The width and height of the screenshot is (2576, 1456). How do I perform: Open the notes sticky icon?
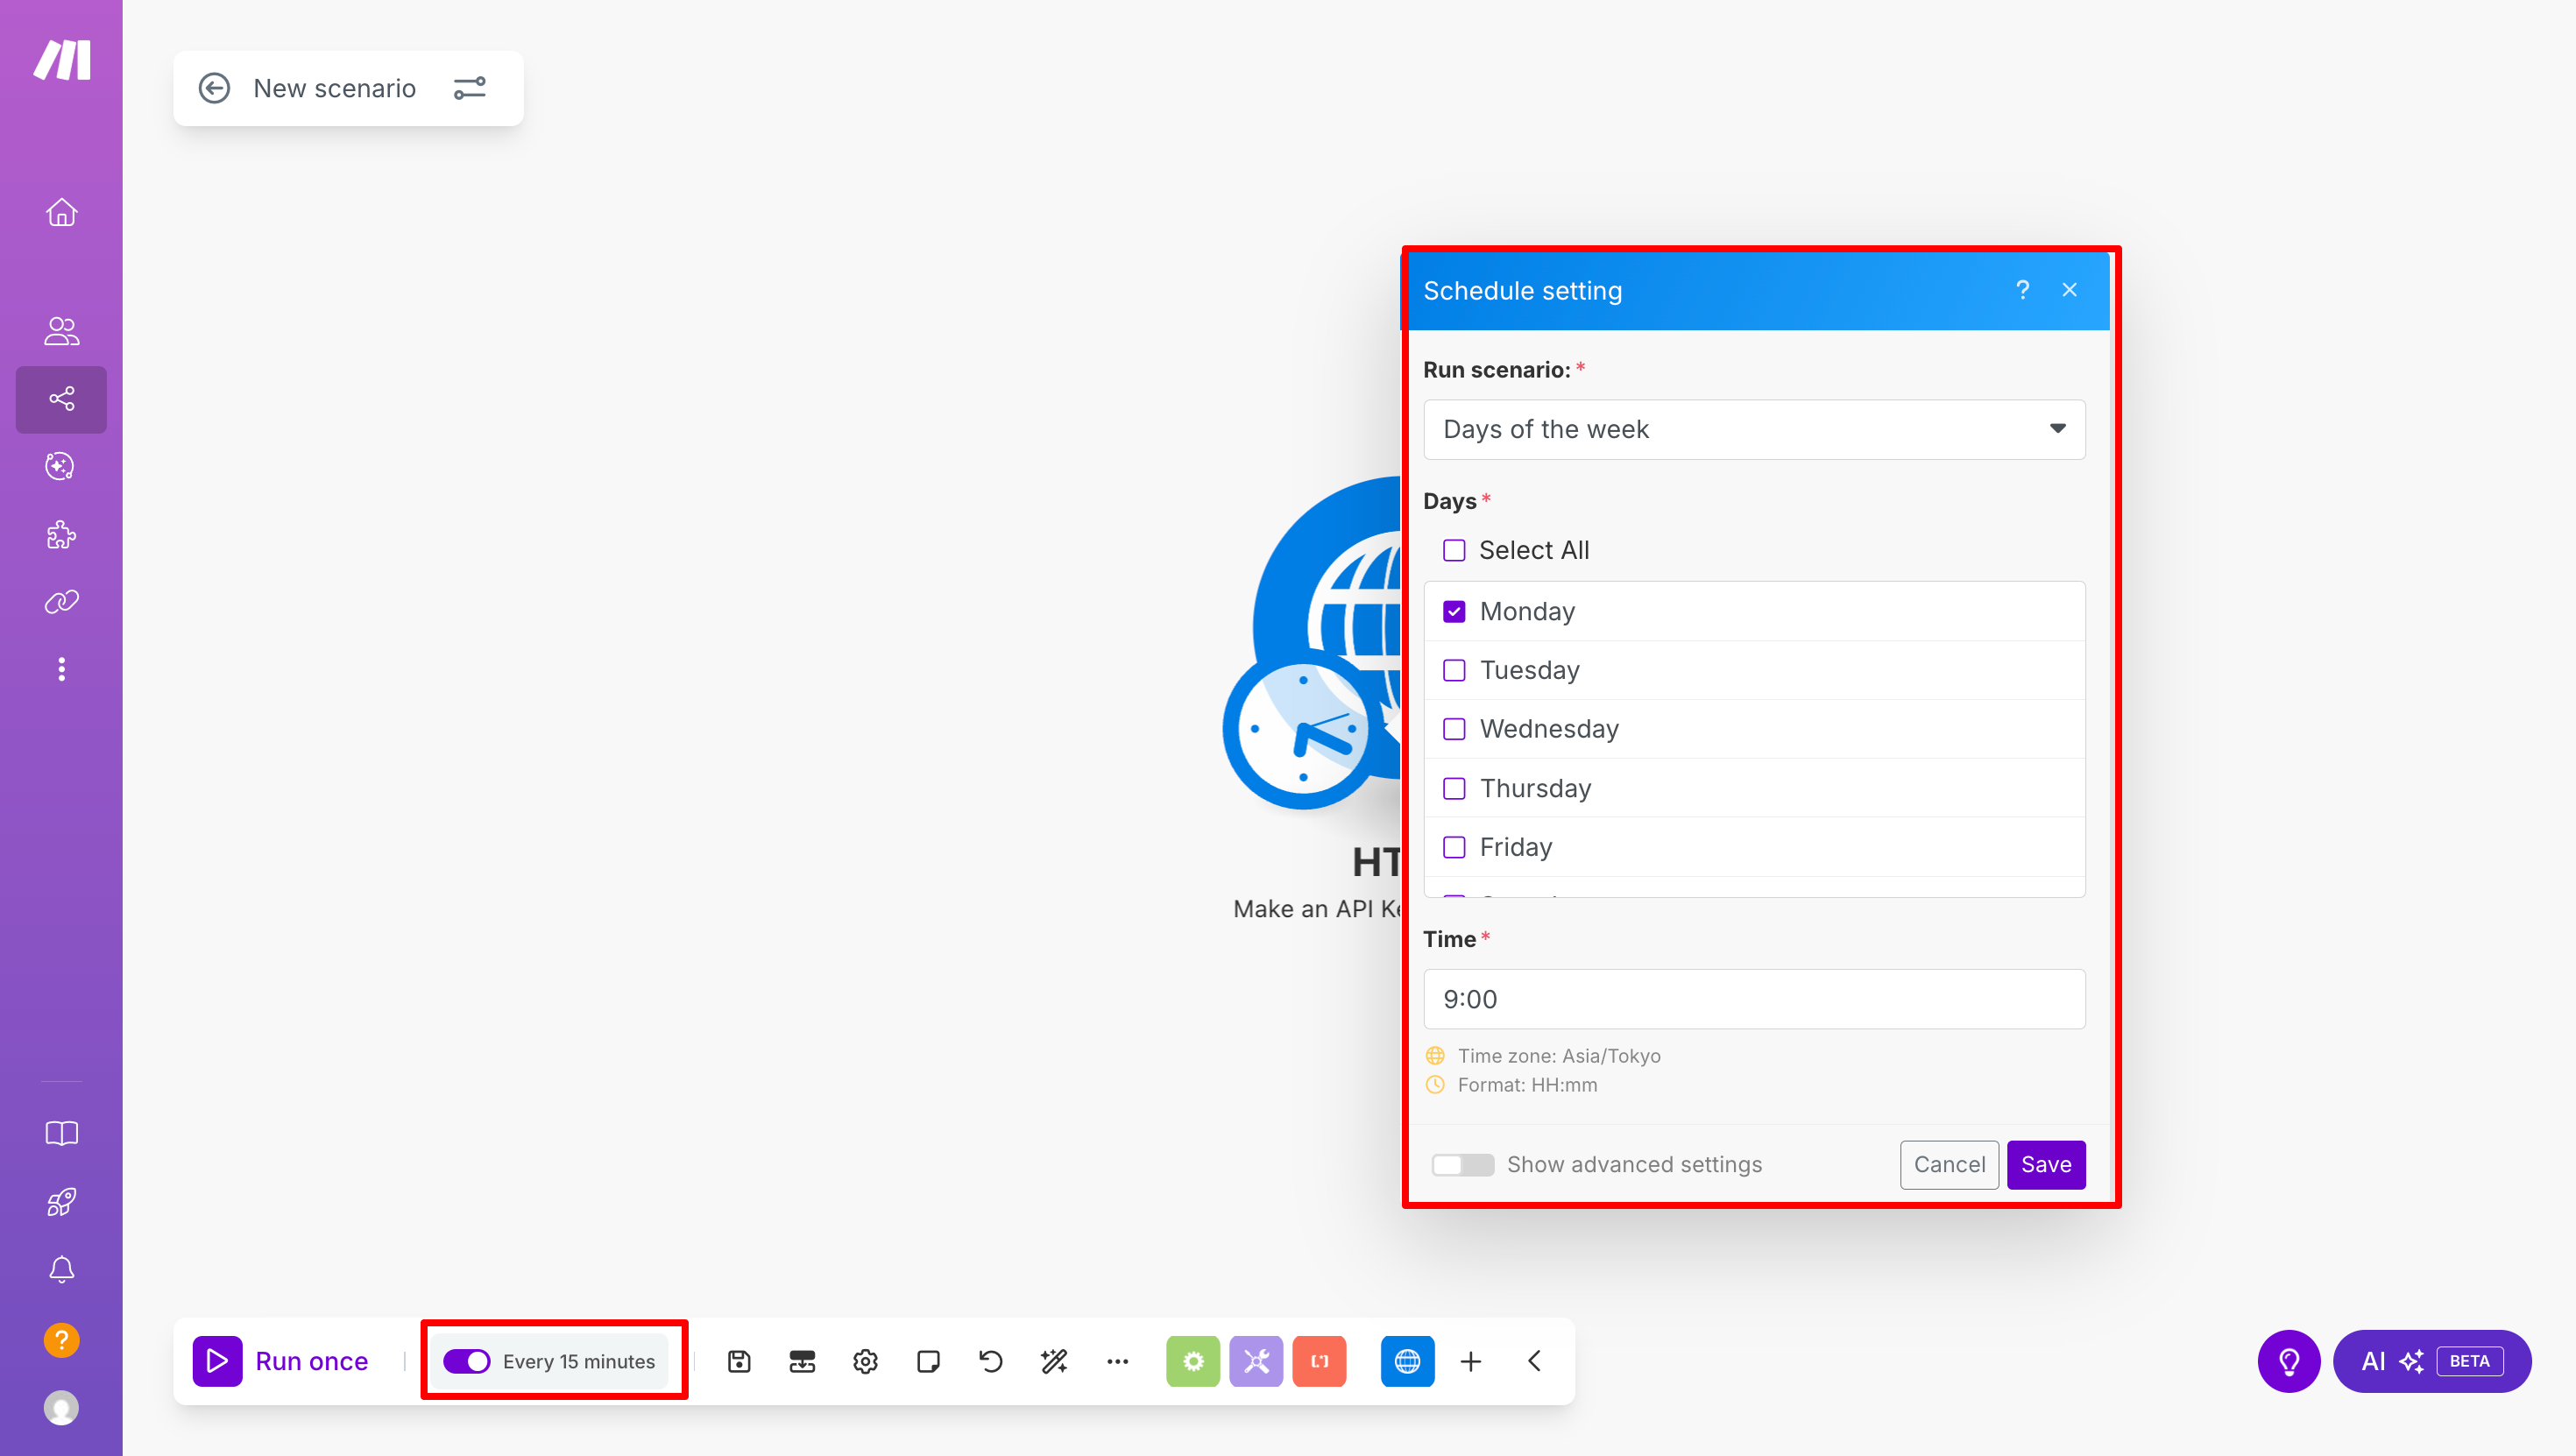click(928, 1361)
